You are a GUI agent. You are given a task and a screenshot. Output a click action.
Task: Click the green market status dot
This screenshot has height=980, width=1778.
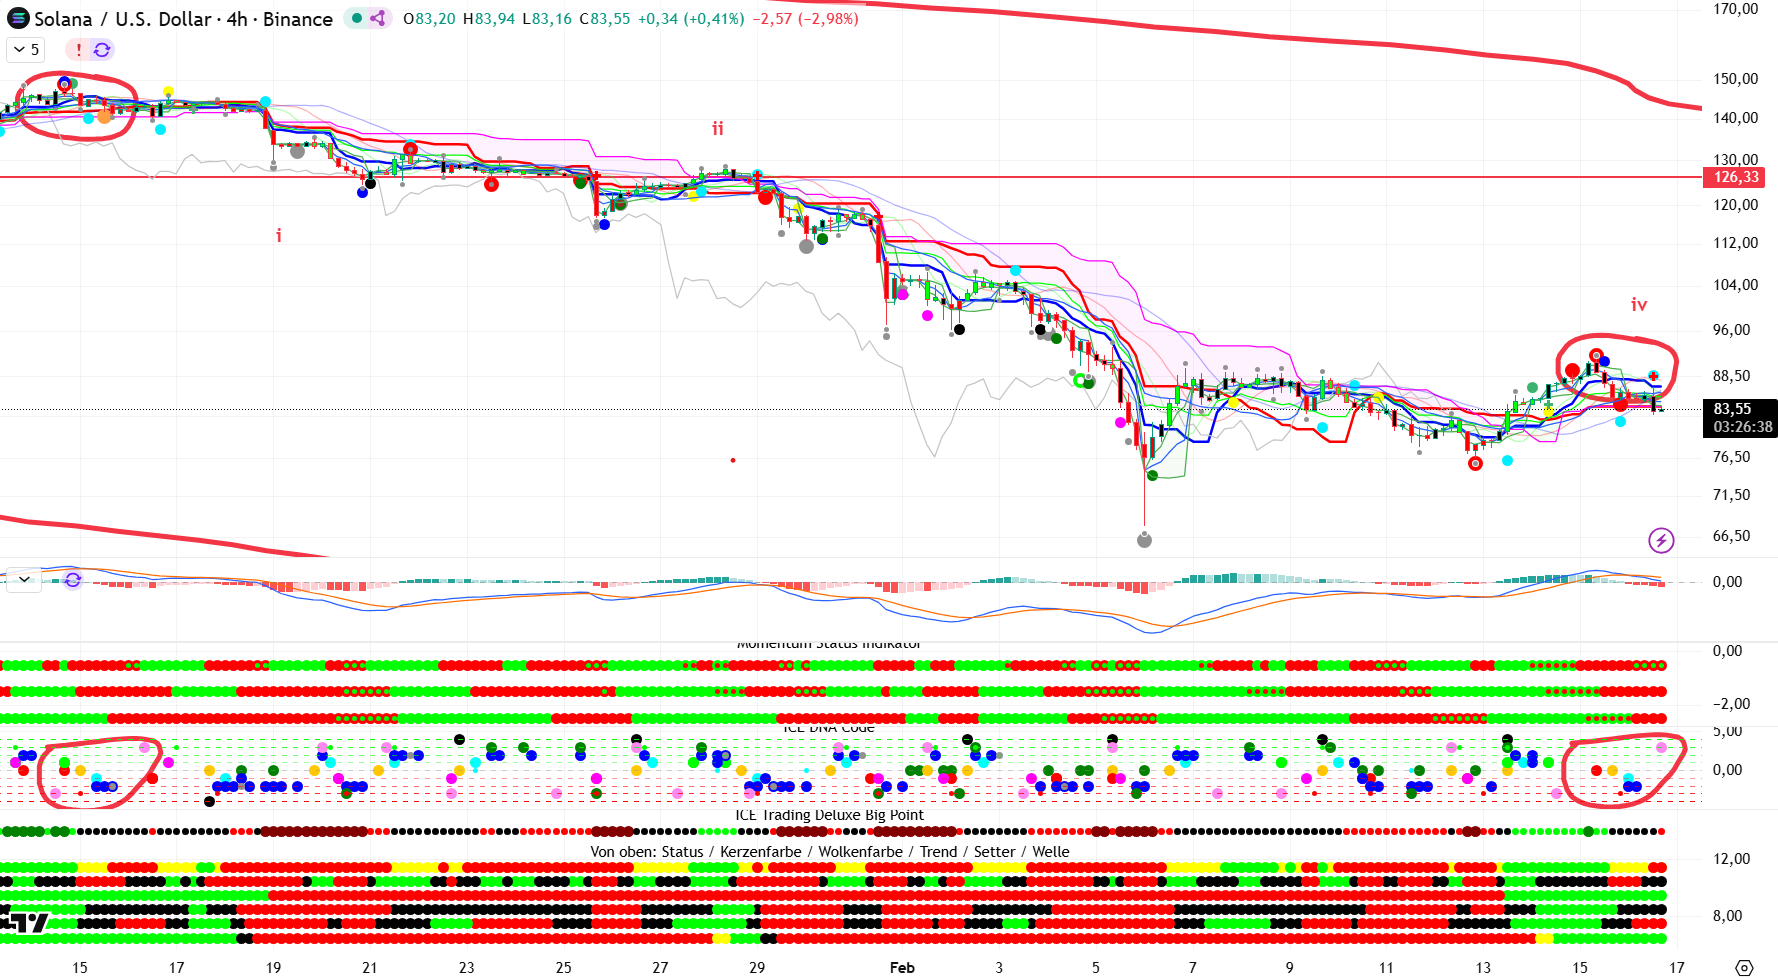(x=357, y=18)
